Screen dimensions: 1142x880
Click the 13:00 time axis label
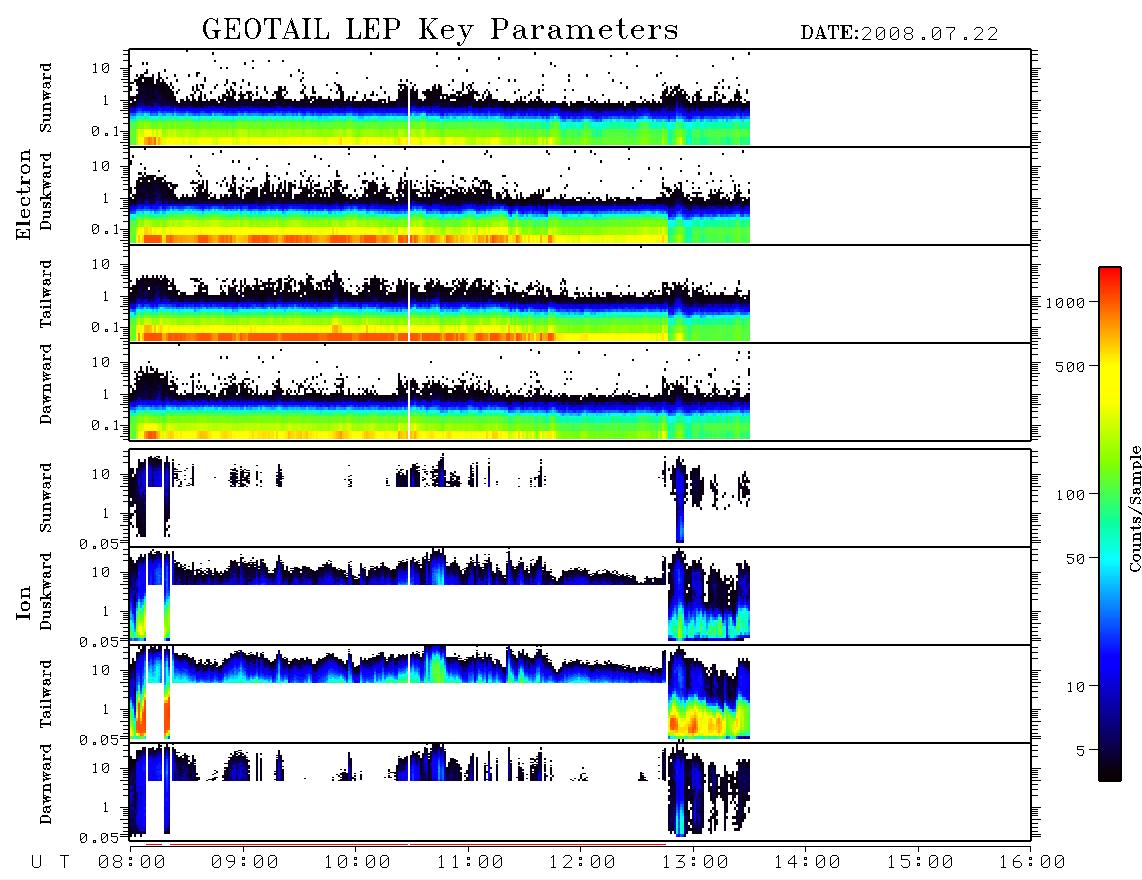coord(695,862)
